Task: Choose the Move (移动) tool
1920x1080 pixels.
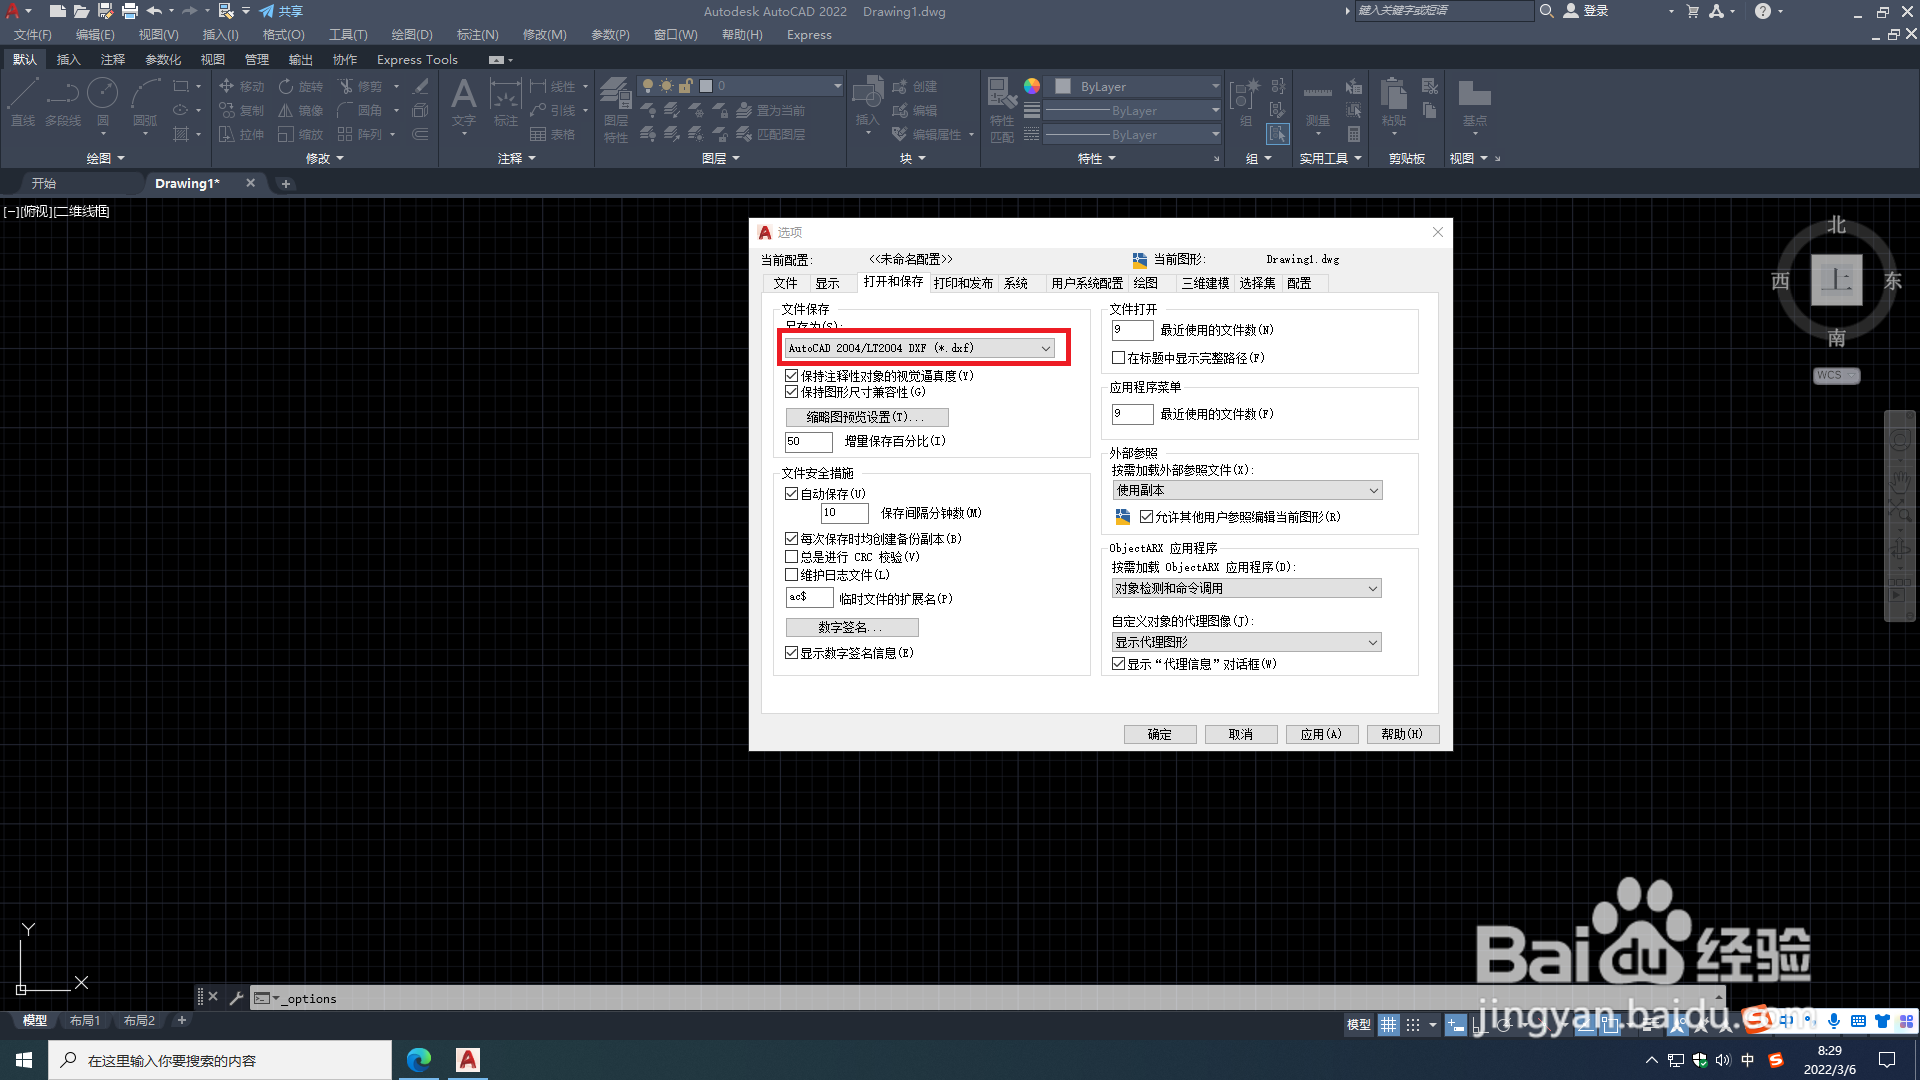Action: click(241, 86)
